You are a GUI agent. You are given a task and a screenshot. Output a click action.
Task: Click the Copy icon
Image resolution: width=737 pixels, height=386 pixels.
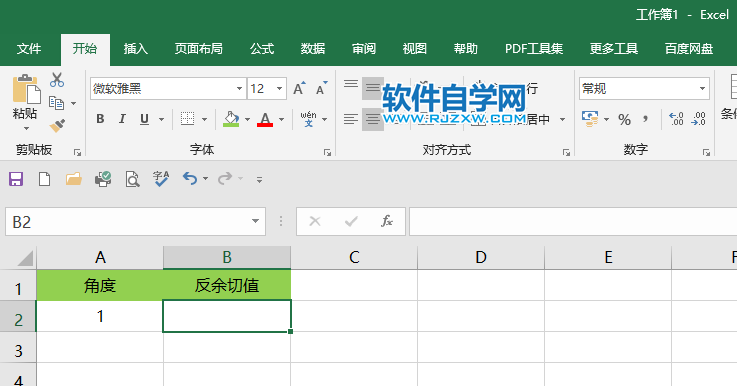(56, 103)
